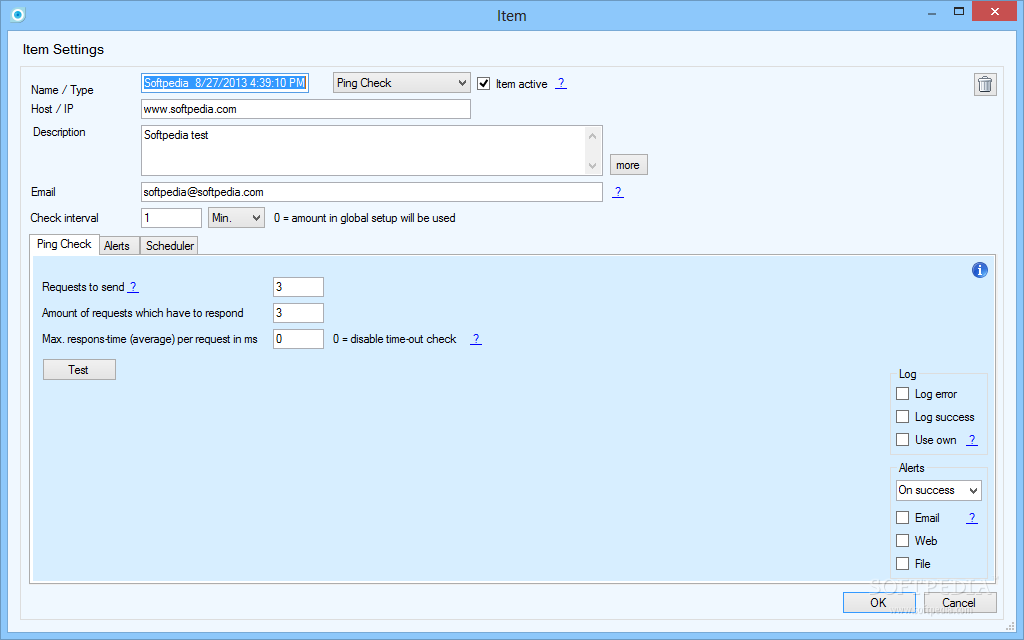Image resolution: width=1024 pixels, height=640 pixels.
Task: Open help link beside Use own checkbox
Action: tap(972, 440)
